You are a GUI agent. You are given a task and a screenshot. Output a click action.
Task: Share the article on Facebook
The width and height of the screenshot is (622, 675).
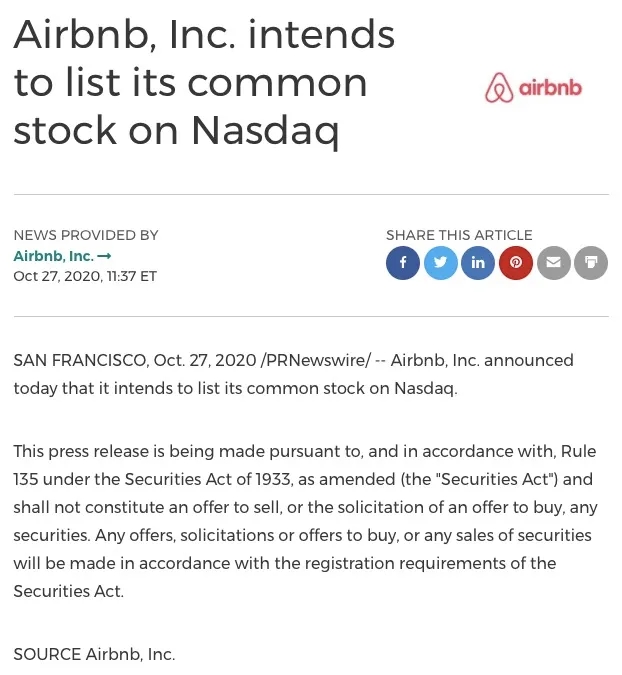pyautogui.click(x=403, y=263)
